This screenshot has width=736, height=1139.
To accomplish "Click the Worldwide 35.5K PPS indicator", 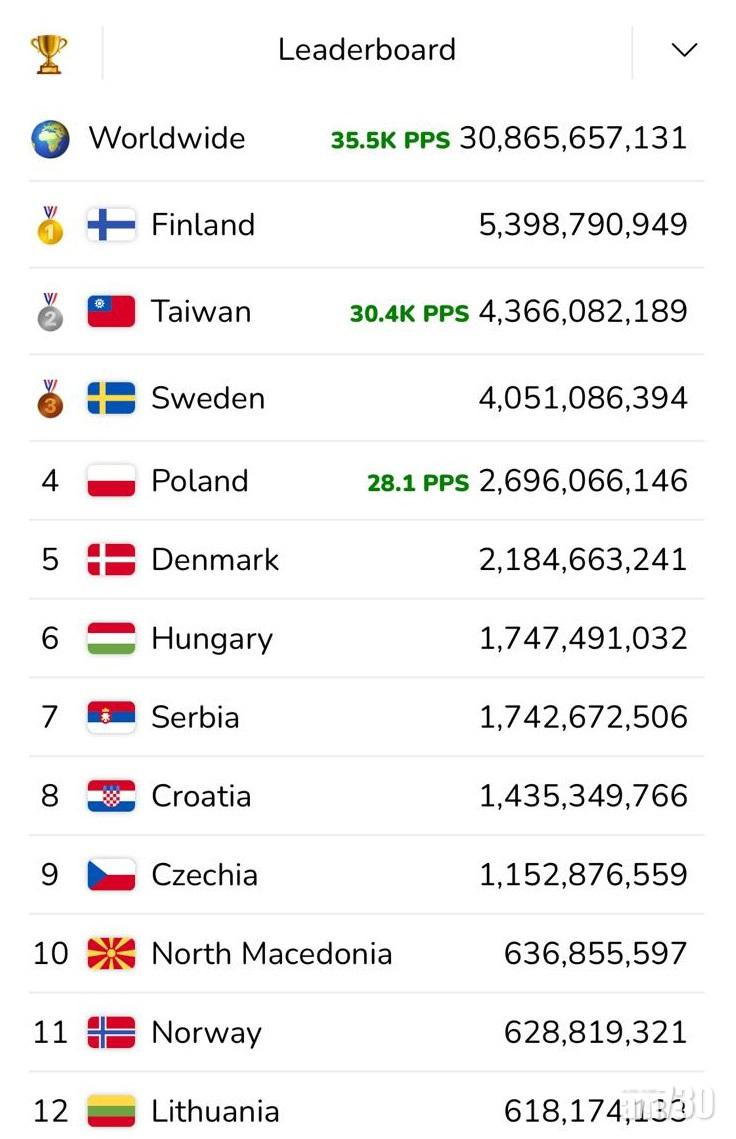I will 390,140.
